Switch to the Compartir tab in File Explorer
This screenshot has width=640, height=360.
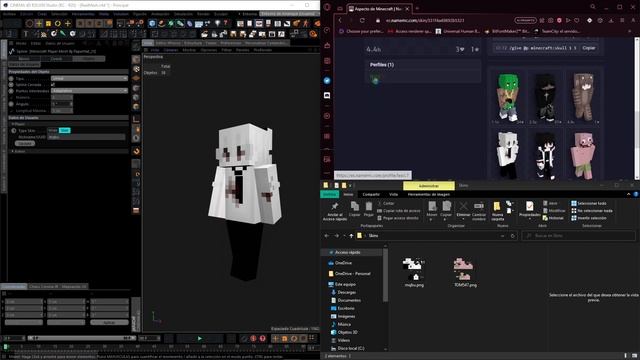click(371, 194)
